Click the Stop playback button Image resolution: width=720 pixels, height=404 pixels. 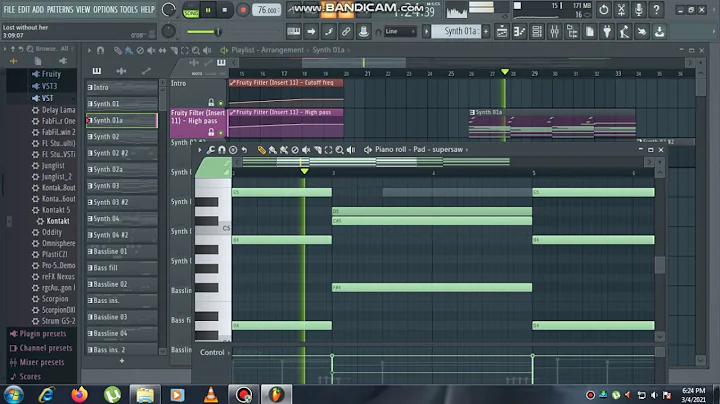pos(225,10)
